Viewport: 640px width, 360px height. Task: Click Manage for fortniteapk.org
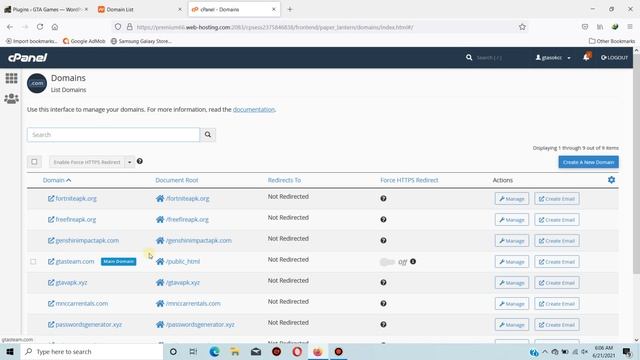(512, 199)
